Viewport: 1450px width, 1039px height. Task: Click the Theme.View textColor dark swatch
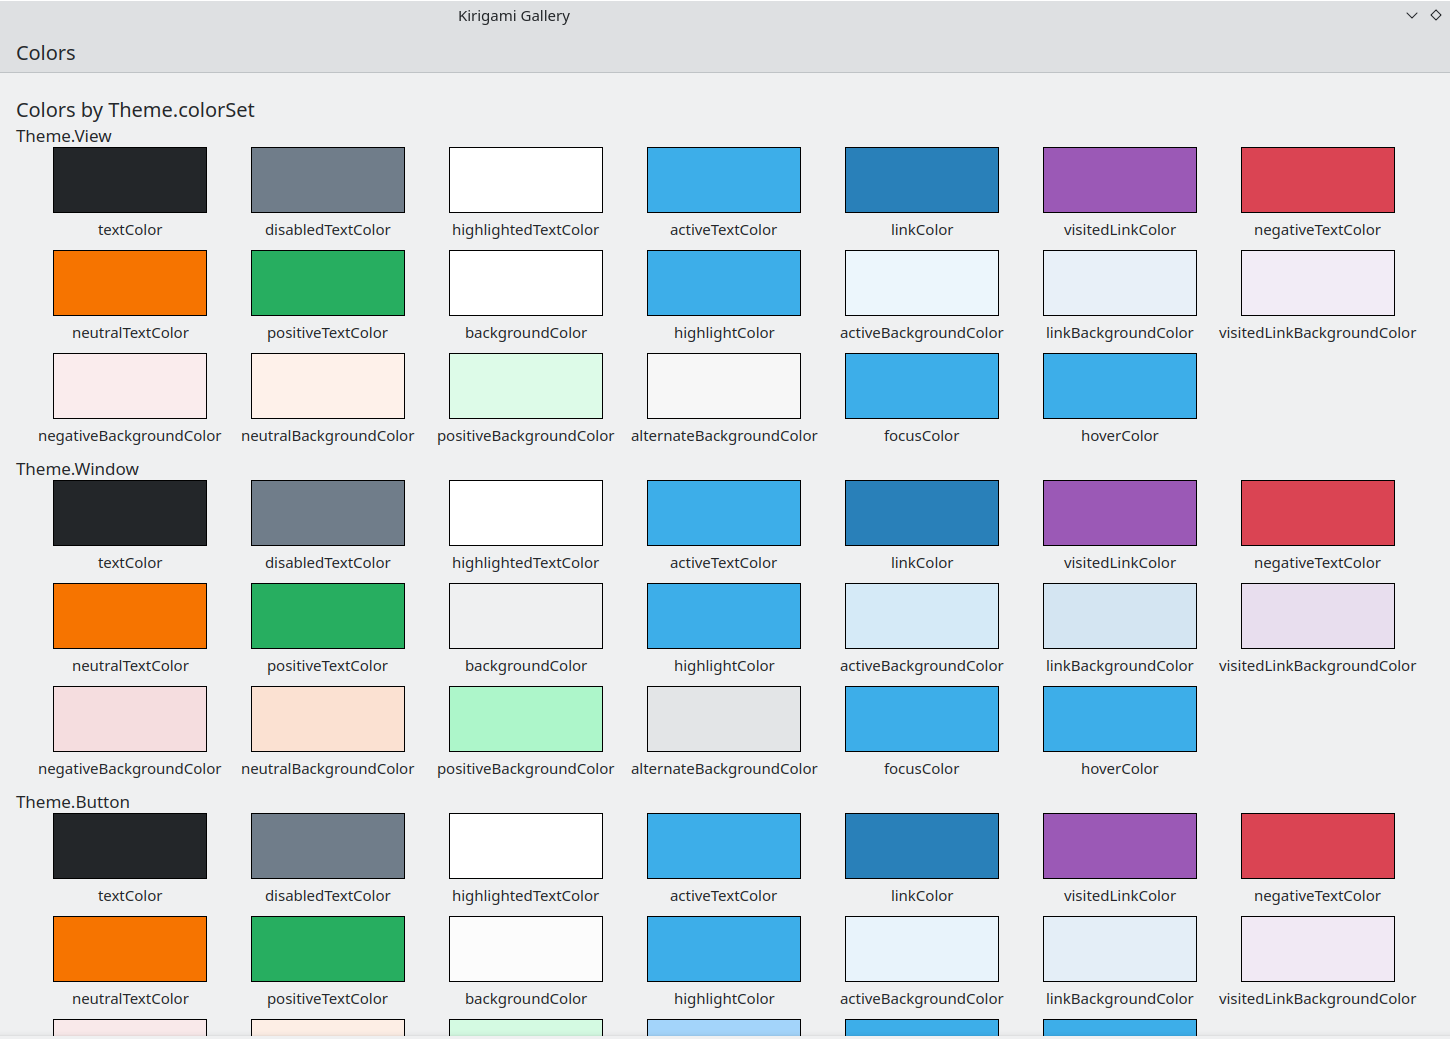130,180
